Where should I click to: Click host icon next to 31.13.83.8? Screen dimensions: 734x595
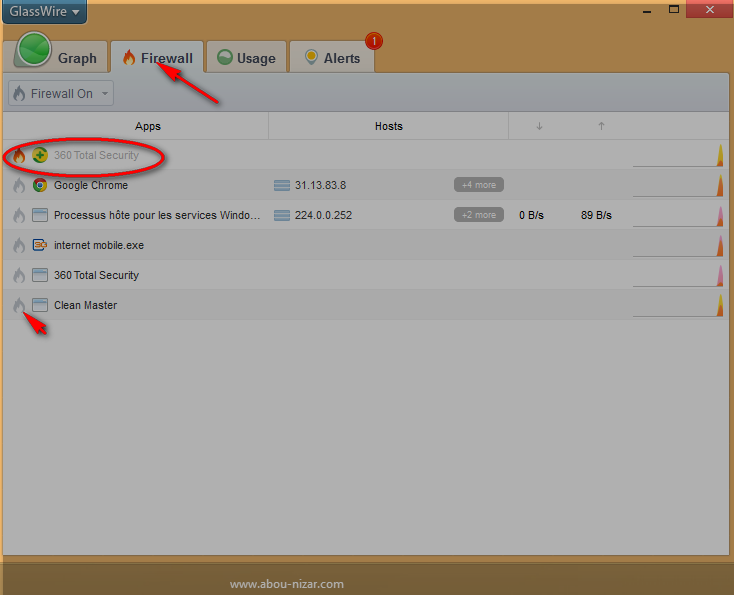(x=282, y=185)
